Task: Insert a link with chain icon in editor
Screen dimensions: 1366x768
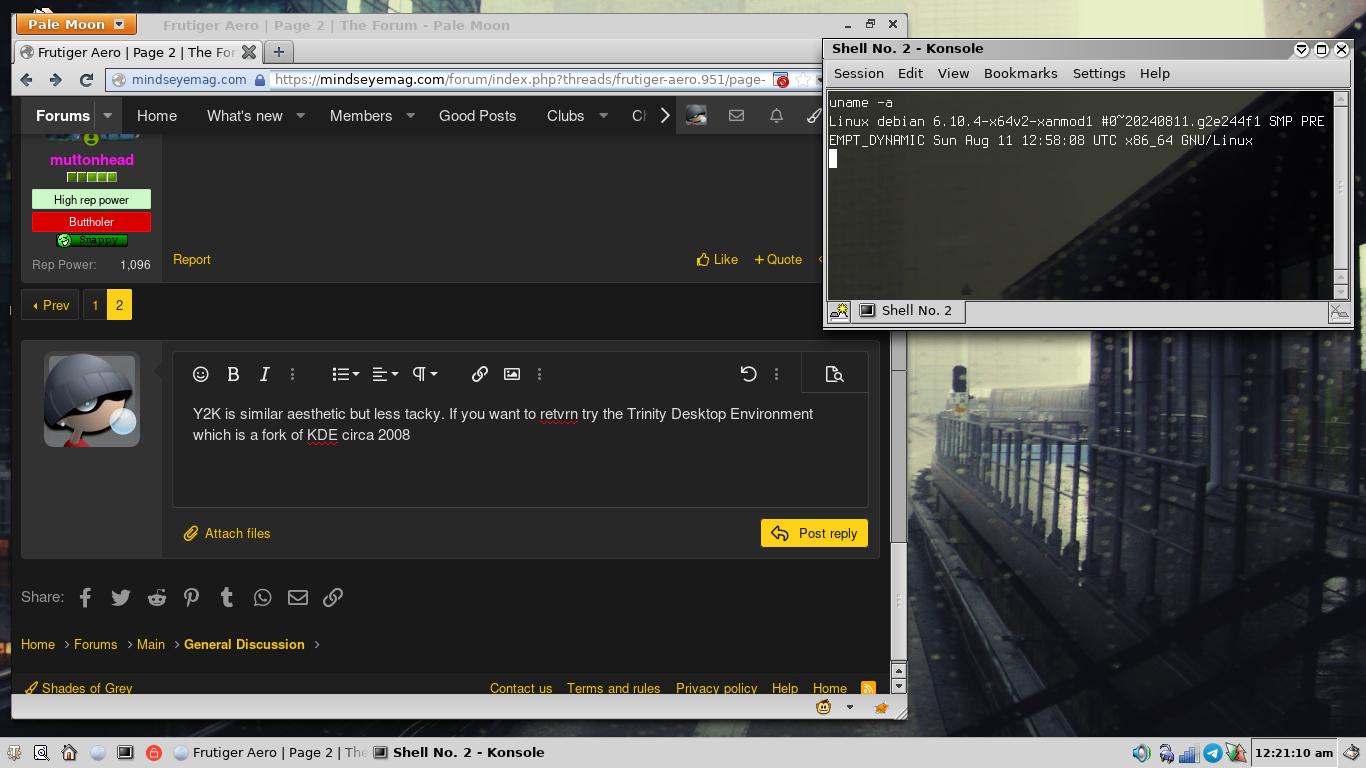Action: [x=480, y=374]
